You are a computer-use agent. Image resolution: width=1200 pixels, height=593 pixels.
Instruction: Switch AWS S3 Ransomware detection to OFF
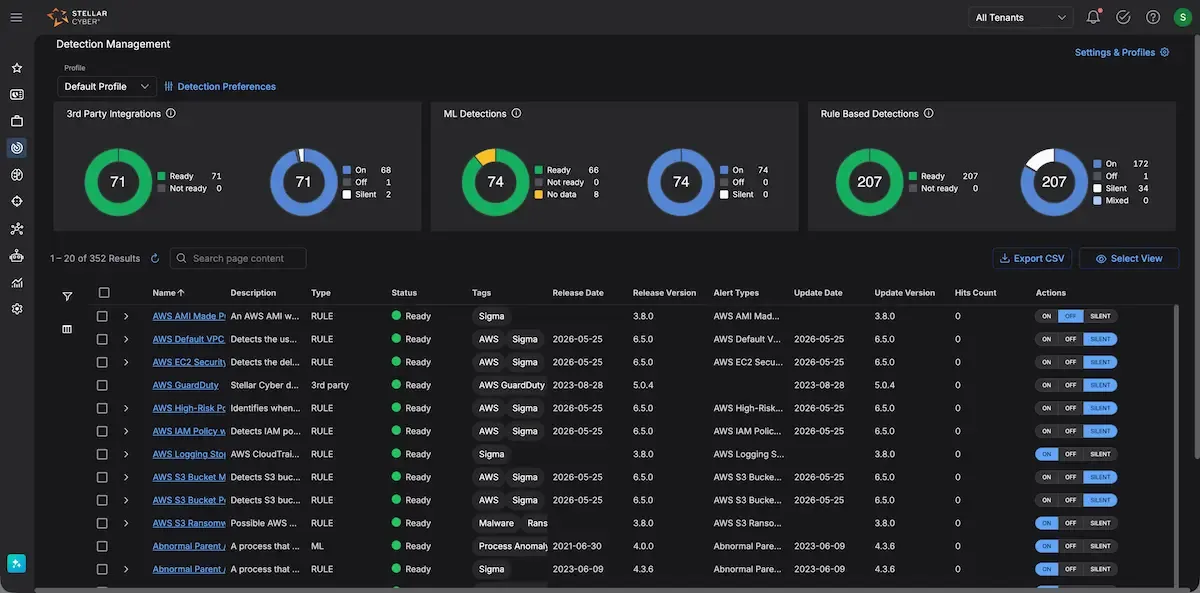tap(1070, 523)
